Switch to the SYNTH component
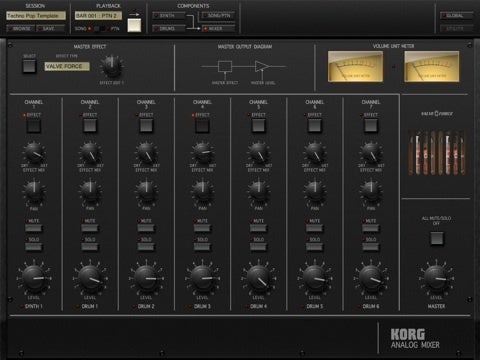 click(169, 16)
